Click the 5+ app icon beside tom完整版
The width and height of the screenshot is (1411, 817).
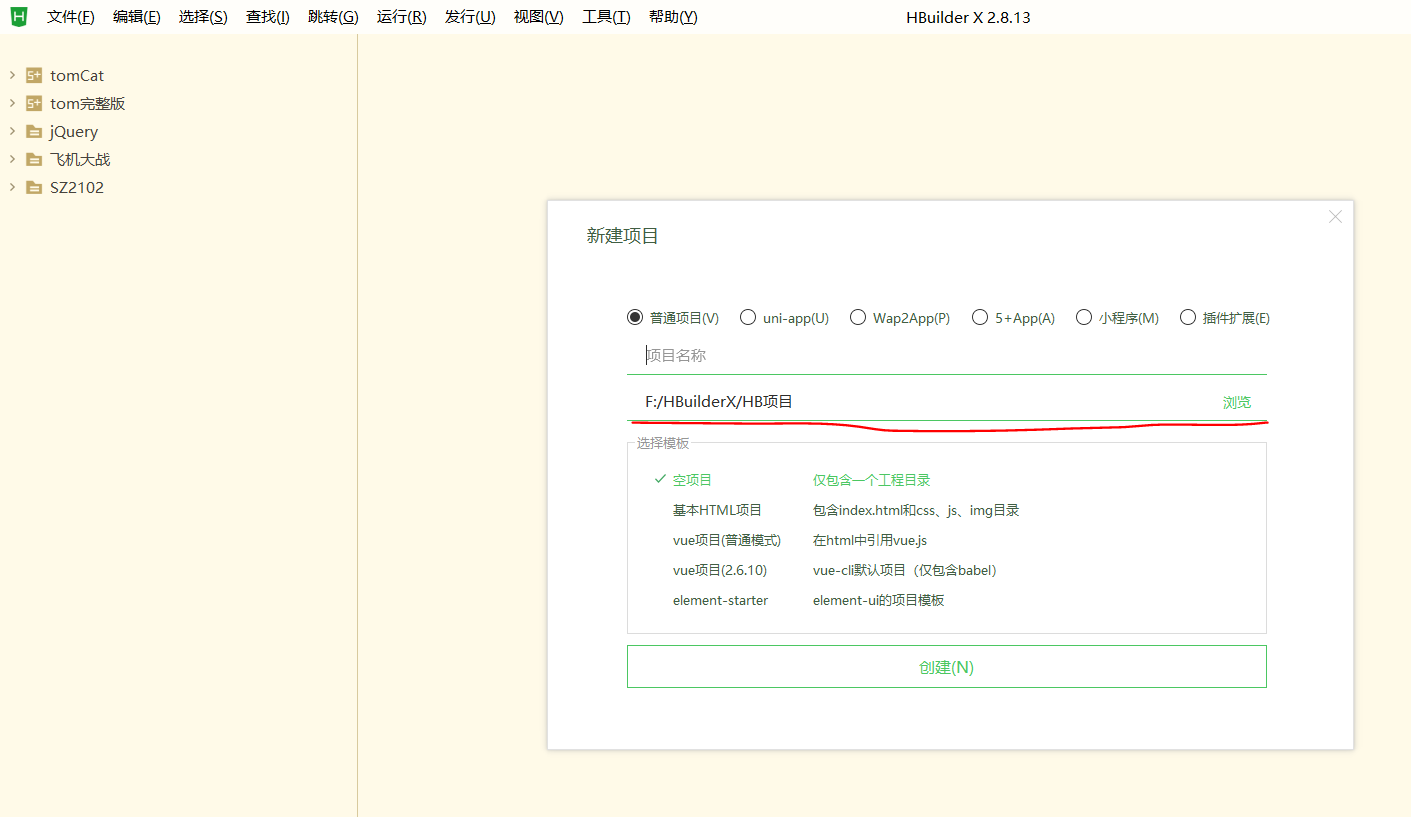pos(33,103)
